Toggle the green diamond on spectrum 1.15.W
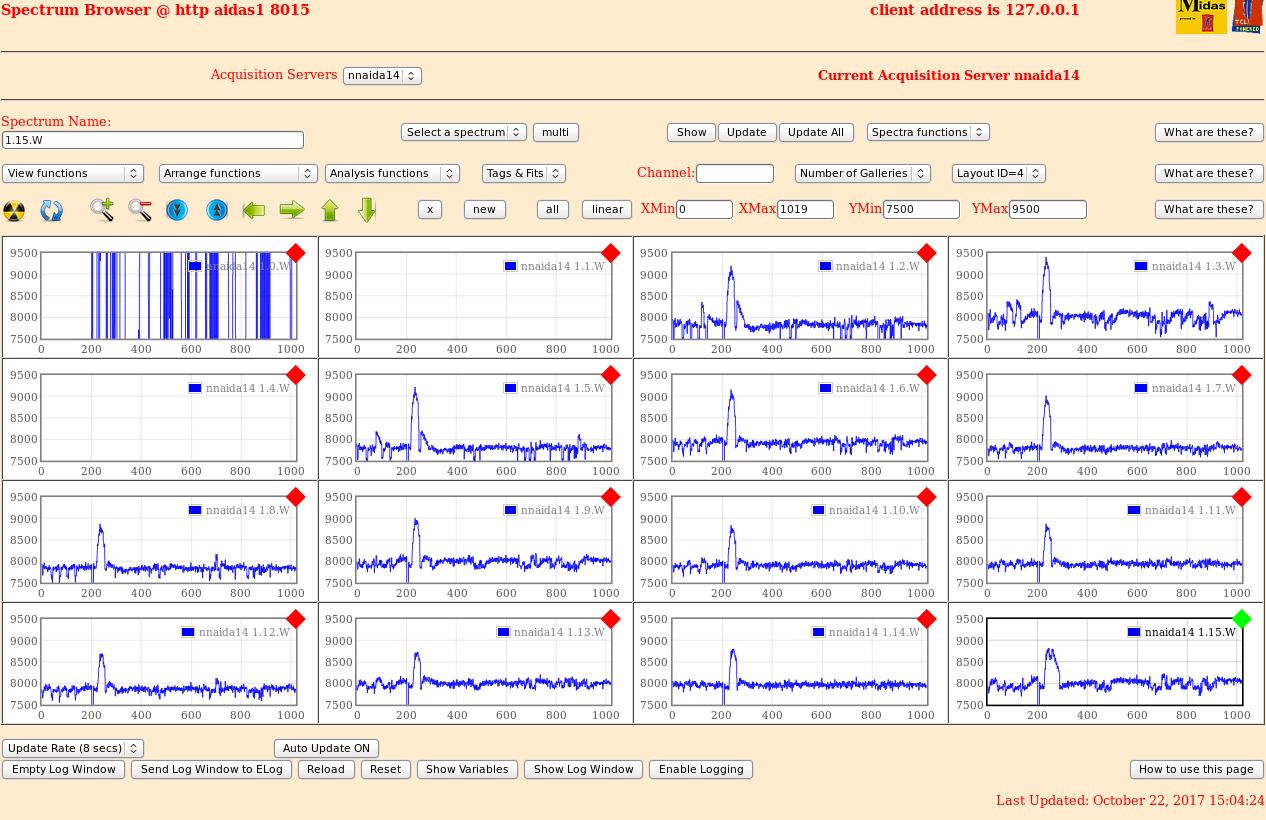1266x820 pixels. [1242, 619]
